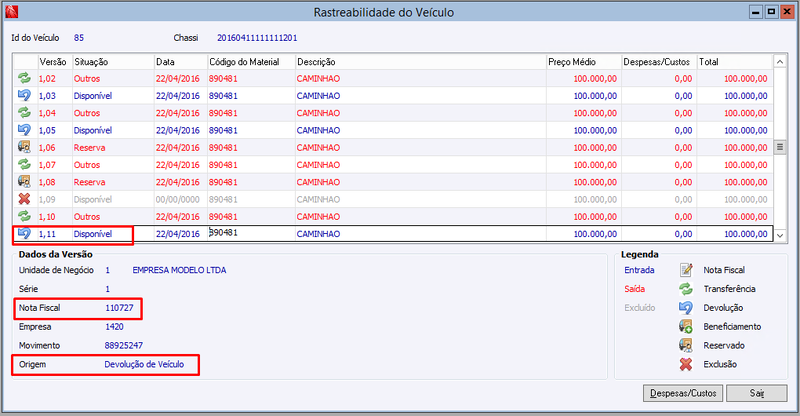
Task: Click the Movimento value 88925247
Action: click(x=123, y=346)
